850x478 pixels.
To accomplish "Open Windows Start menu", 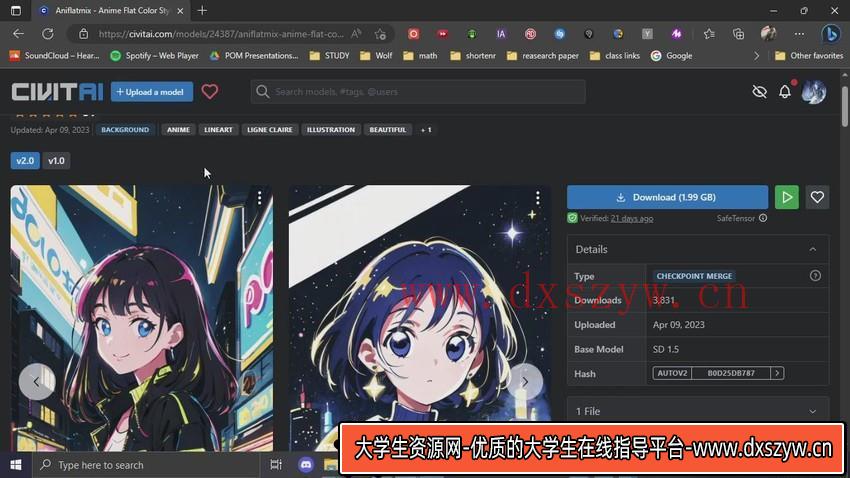I will pos(16,465).
